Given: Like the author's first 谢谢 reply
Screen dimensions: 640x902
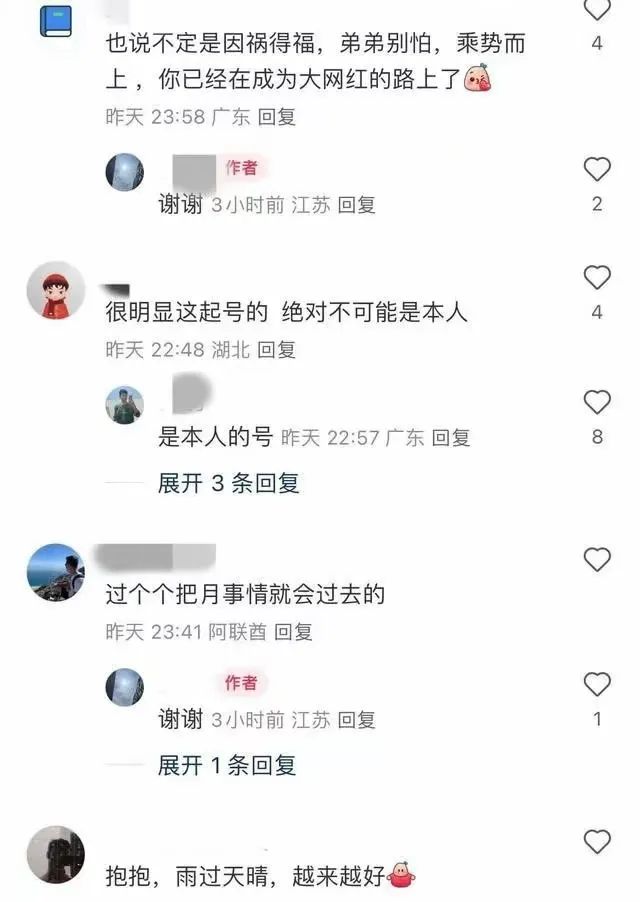Looking at the screenshot, I should point(597,169).
